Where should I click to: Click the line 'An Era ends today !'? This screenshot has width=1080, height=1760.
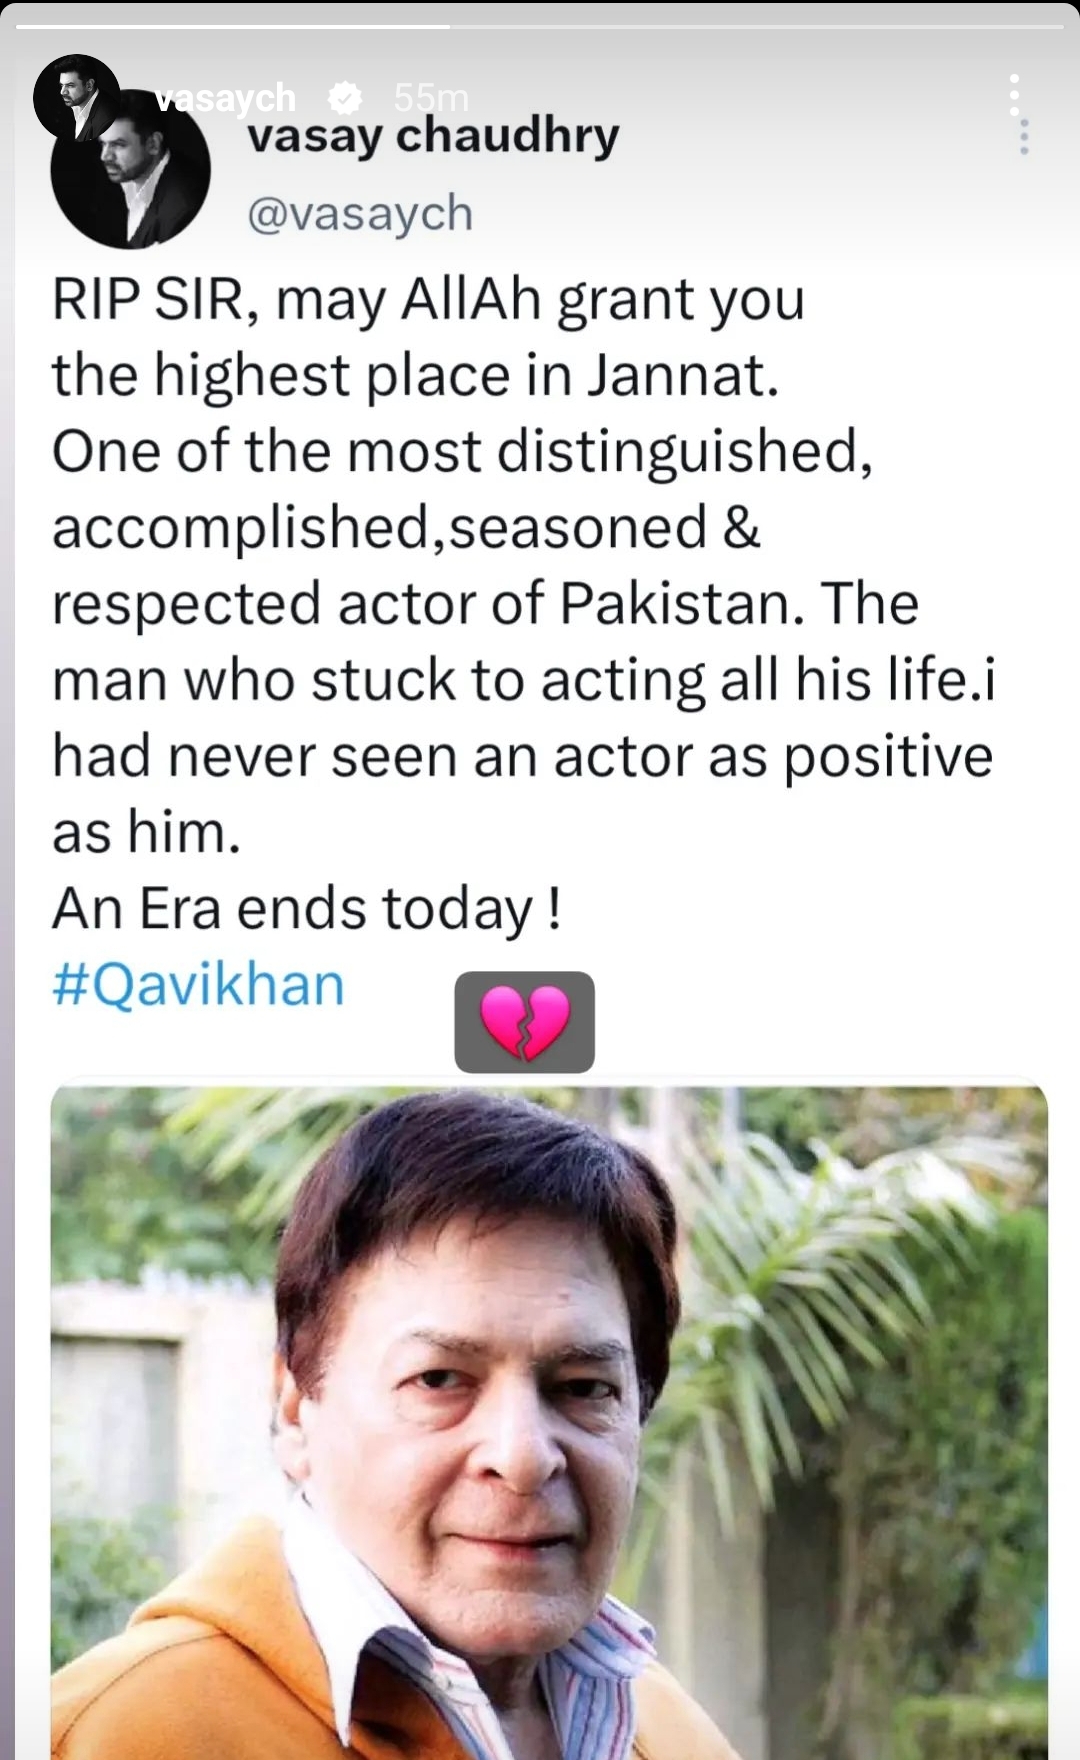307,909
